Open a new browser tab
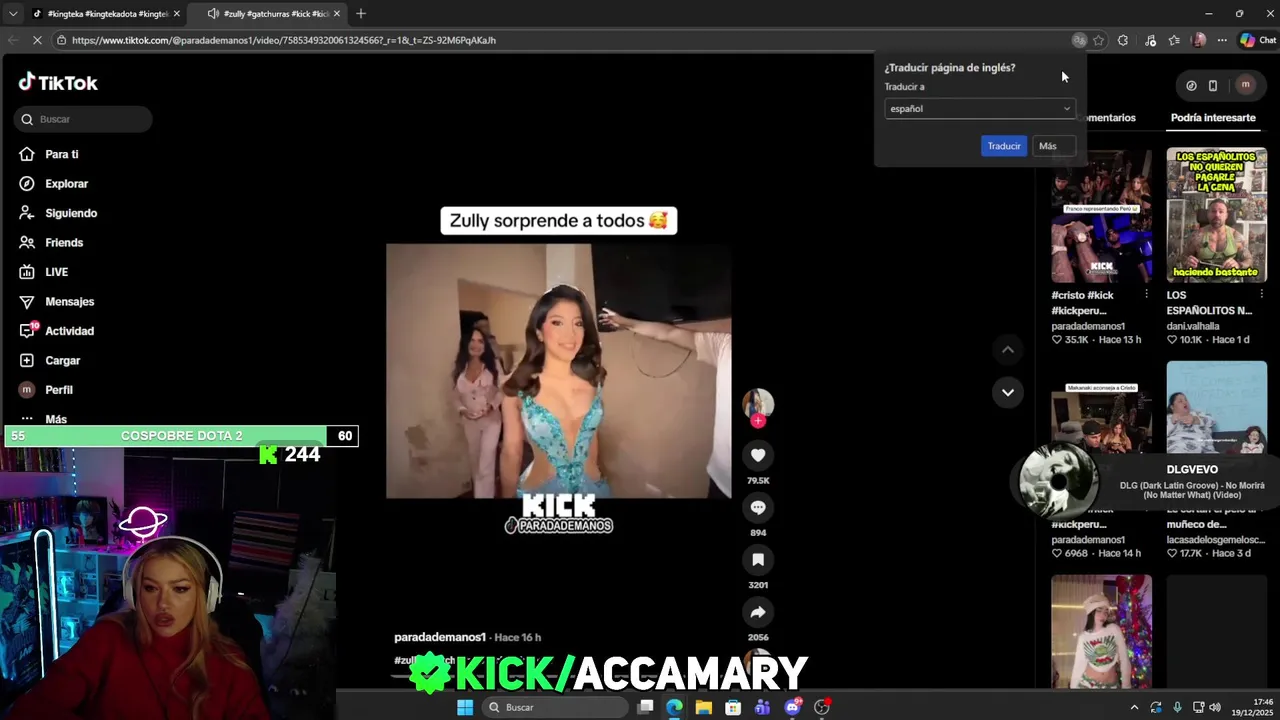This screenshot has height=720, width=1280. pos(361,14)
